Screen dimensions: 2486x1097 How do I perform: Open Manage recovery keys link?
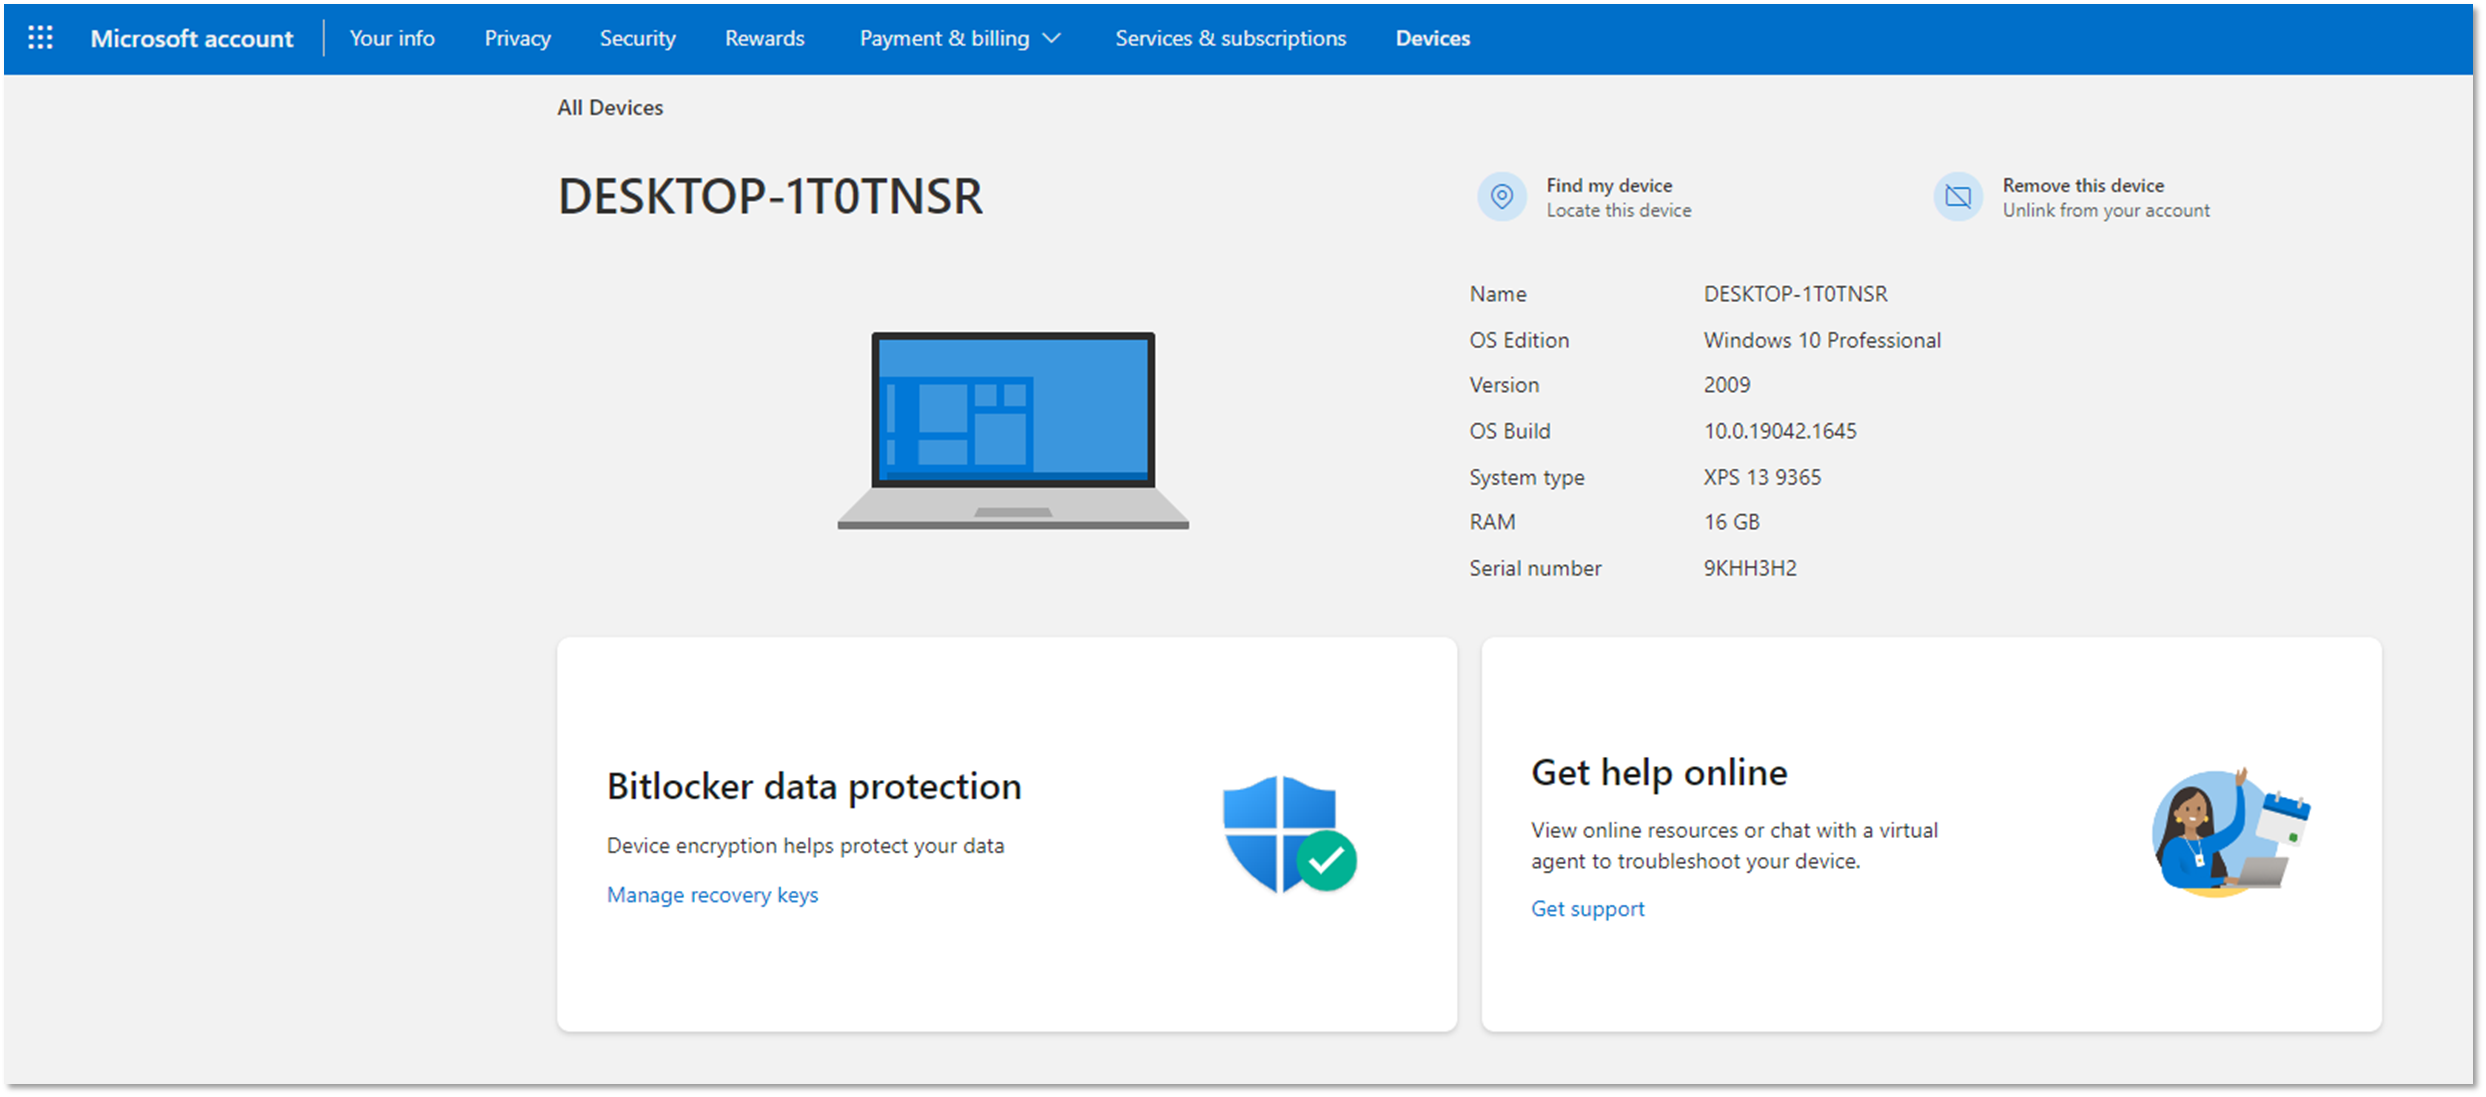click(x=712, y=894)
